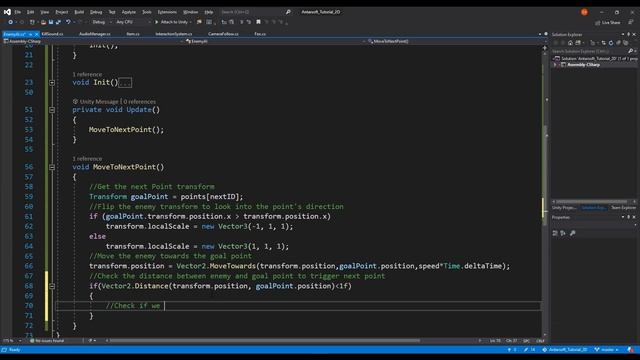Screen dimensions: 640x360
Task: Switch to the KillSound.cs tab
Action: pos(53,34)
